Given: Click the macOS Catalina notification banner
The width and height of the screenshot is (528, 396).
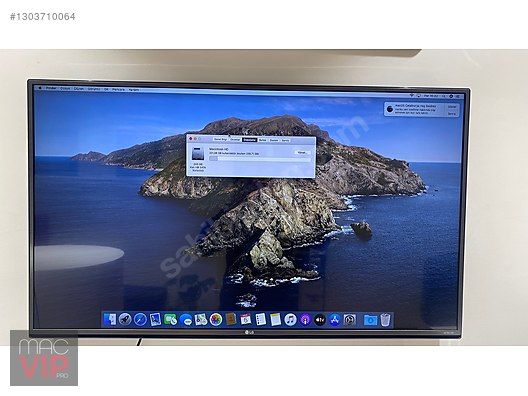Looking at the screenshot, I should pos(422,110).
